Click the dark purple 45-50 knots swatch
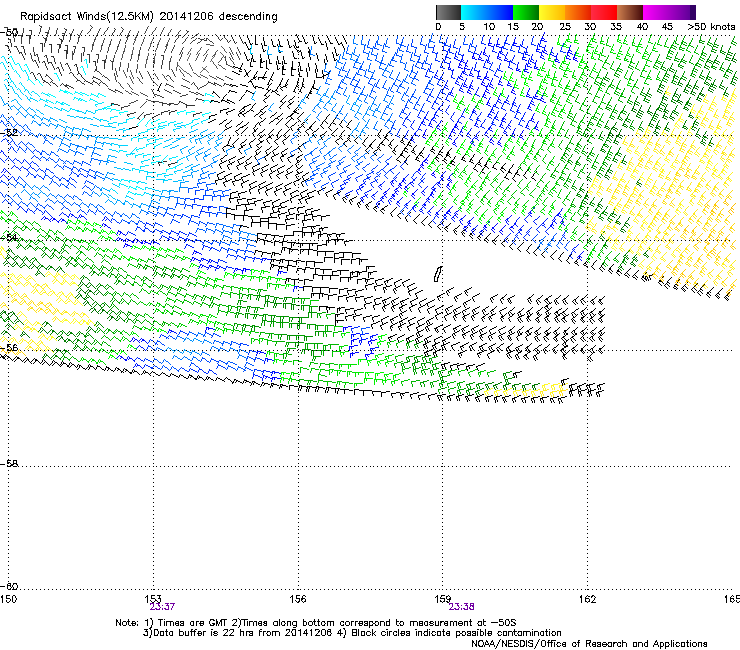This screenshot has height=650, width=740. pyautogui.click(x=682, y=12)
